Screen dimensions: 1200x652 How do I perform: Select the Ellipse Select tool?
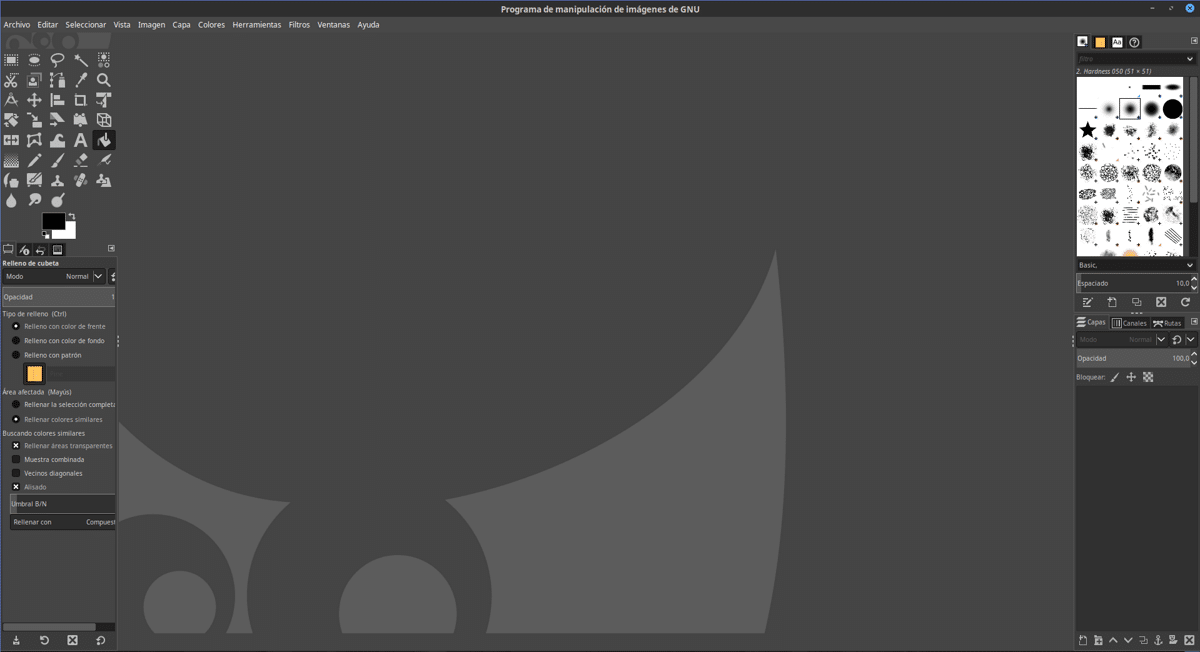coord(34,60)
